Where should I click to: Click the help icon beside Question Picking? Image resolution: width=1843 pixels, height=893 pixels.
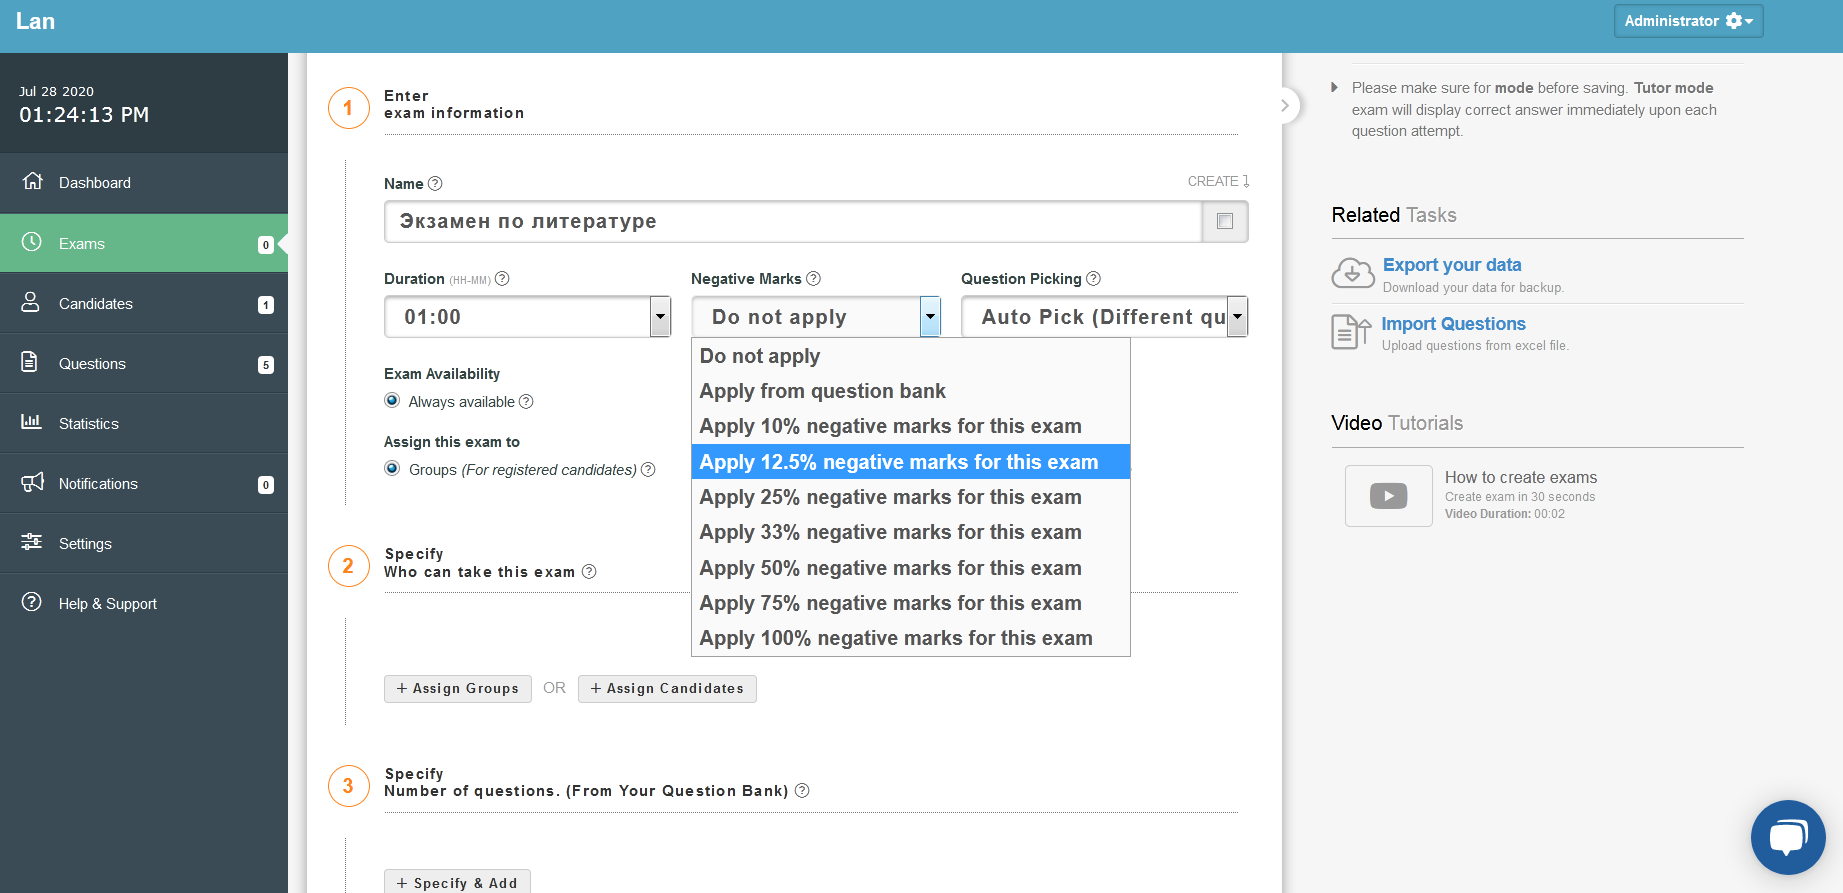1093,279
